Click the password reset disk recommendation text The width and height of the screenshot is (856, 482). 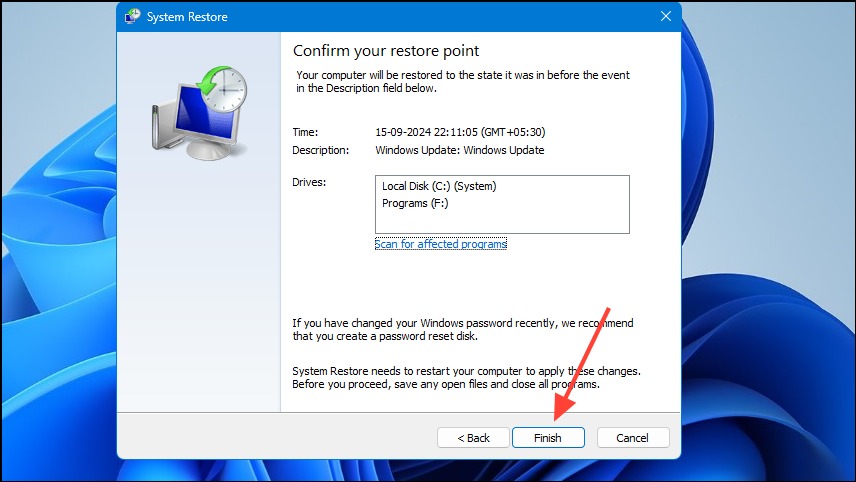point(463,330)
